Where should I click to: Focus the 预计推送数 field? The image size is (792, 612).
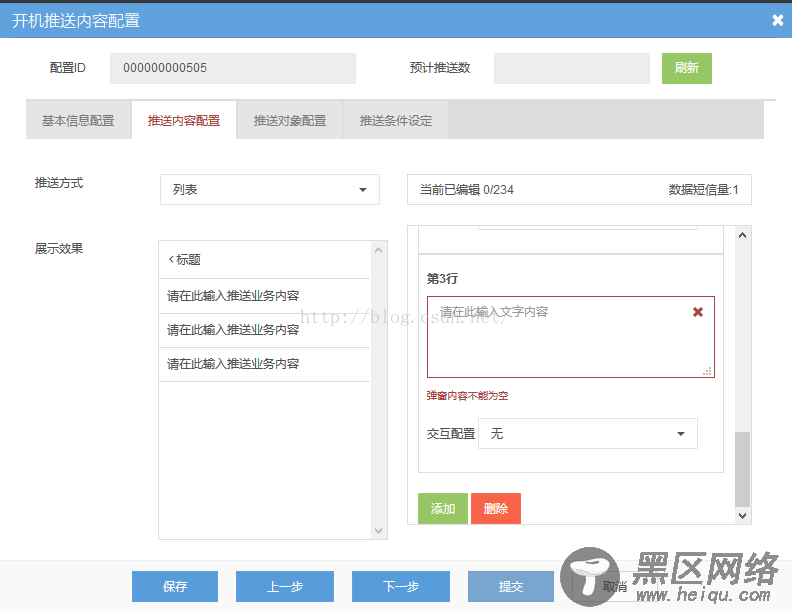pyautogui.click(x=572, y=68)
